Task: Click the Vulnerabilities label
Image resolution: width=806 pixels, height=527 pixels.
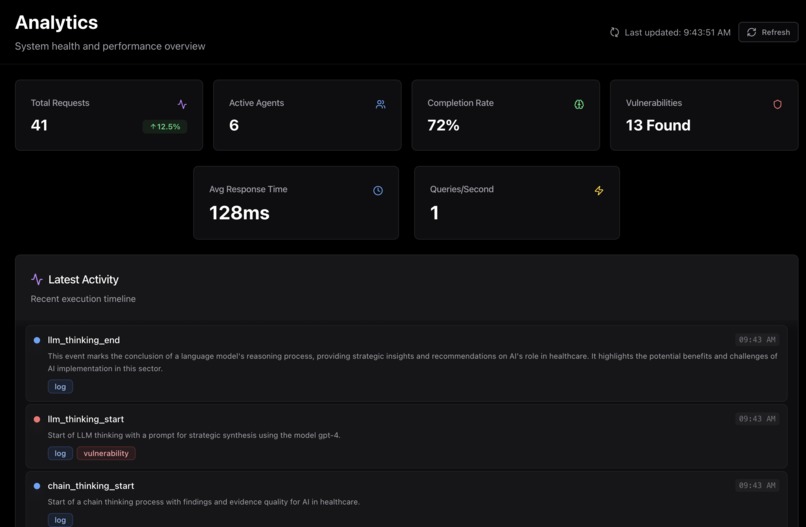Action: (654, 103)
